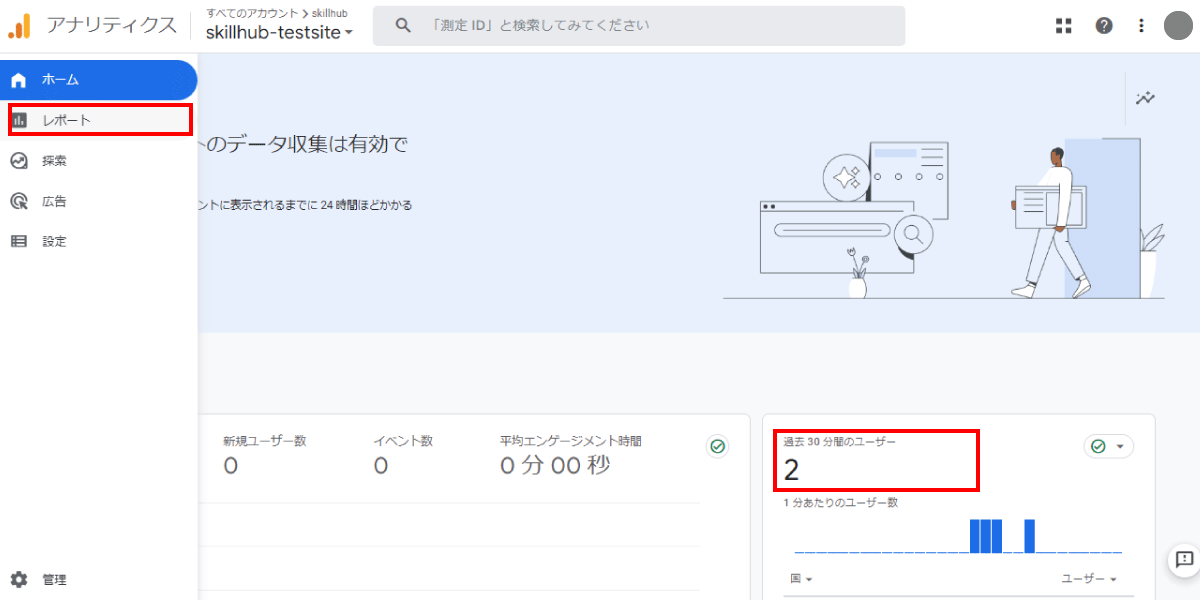This screenshot has height=600, width=1200.
Task: Go to ホーム in the sidebar
Action: 99,80
